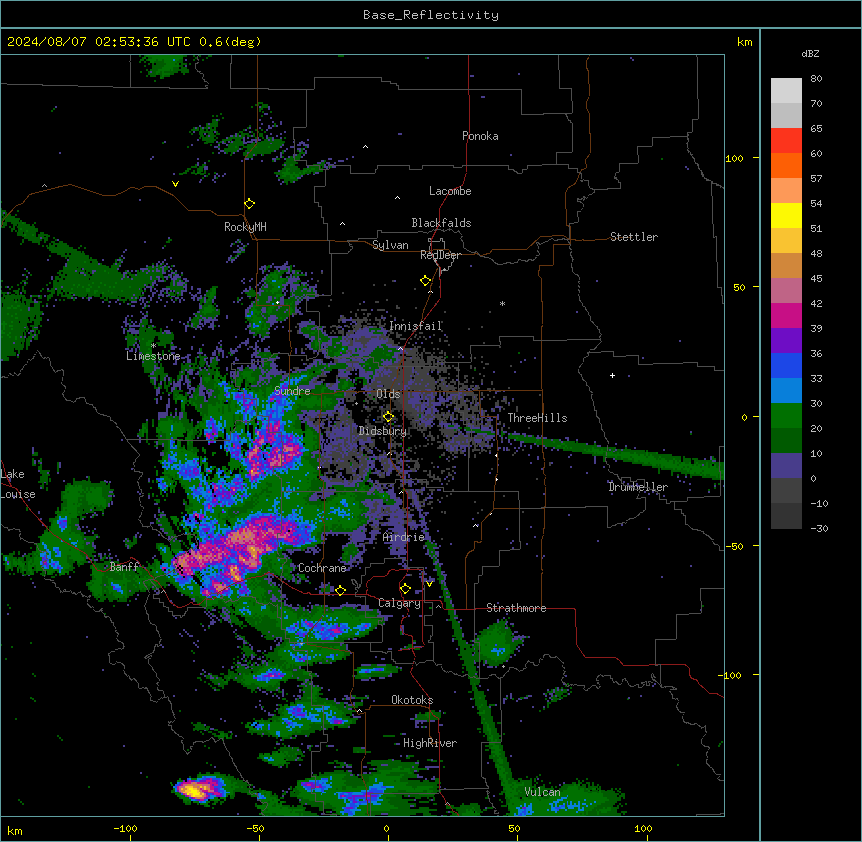Click the yellow diamond marker above Calgary label
Viewport: 862px width, 842px height.
(x=405, y=589)
